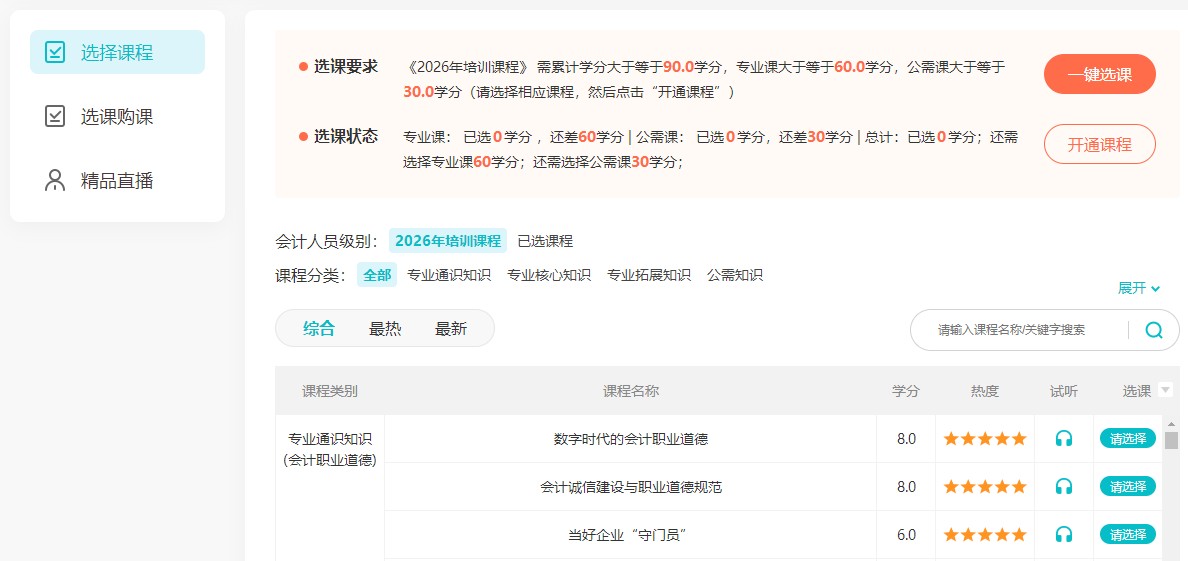Open 选择课程 in the left sidebar
Viewport: 1188px width, 561px height.
pos(117,52)
